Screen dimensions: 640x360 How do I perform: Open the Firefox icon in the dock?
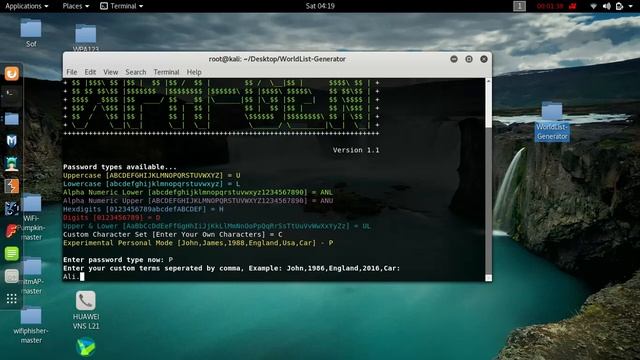coord(11,73)
